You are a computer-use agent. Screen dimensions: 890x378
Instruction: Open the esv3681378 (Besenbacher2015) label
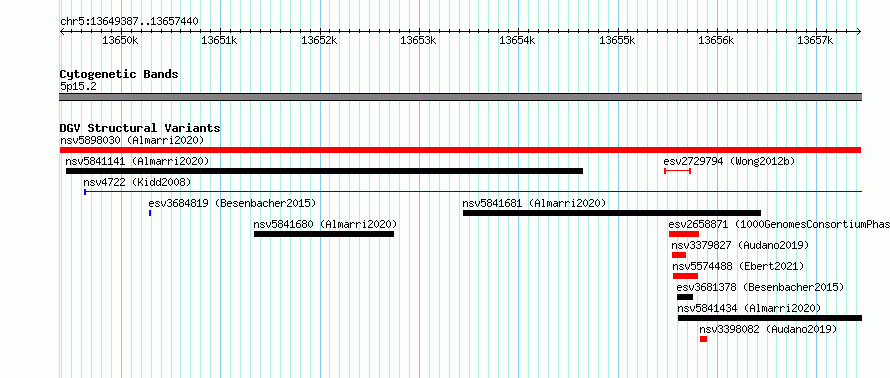761,287
